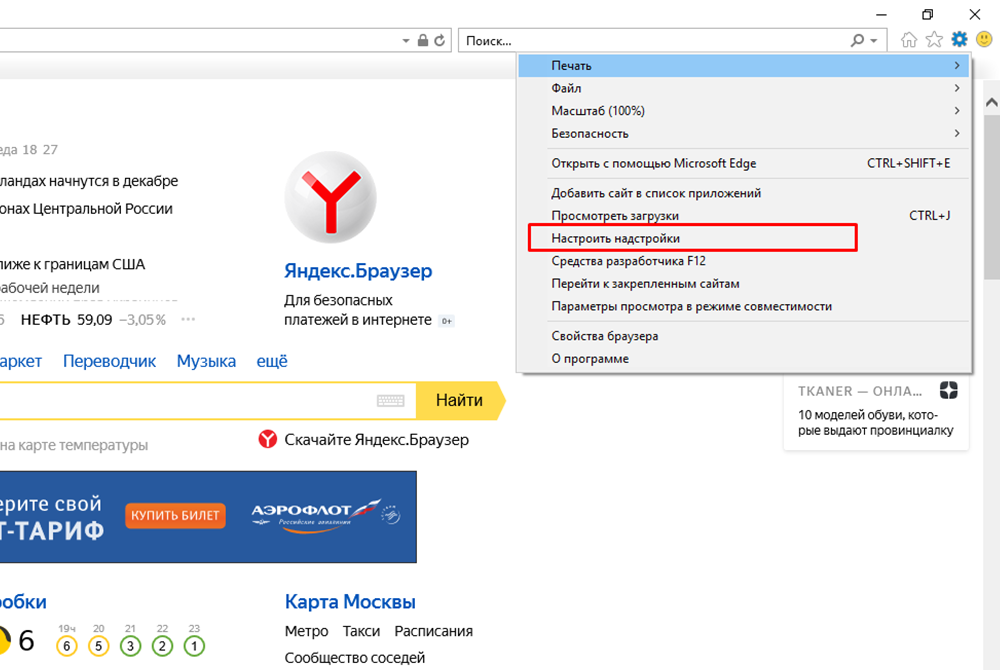Click the smiley feedback icon

coord(984,40)
